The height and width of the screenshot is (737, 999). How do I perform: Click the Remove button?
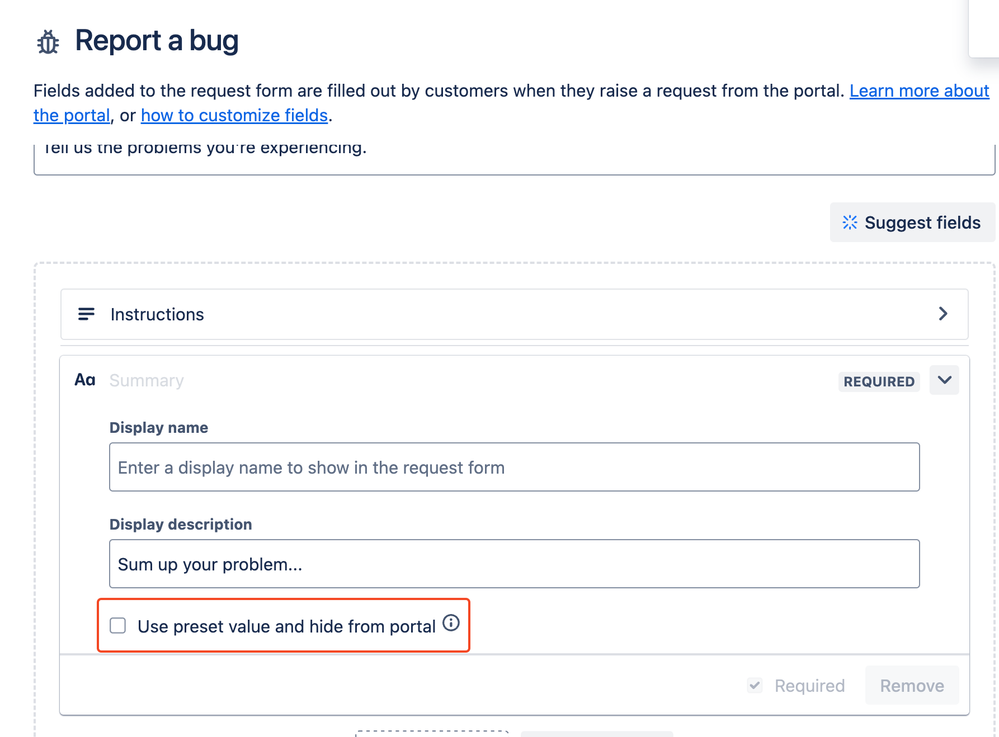[x=912, y=685]
